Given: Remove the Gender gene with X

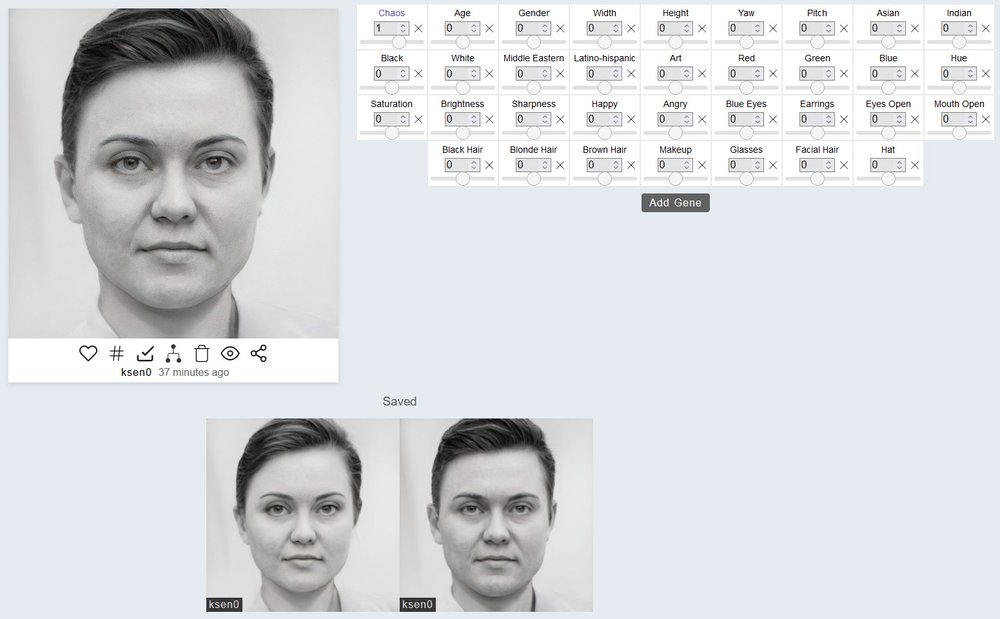Looking at the screenshot, I should (x=560, y=29).
